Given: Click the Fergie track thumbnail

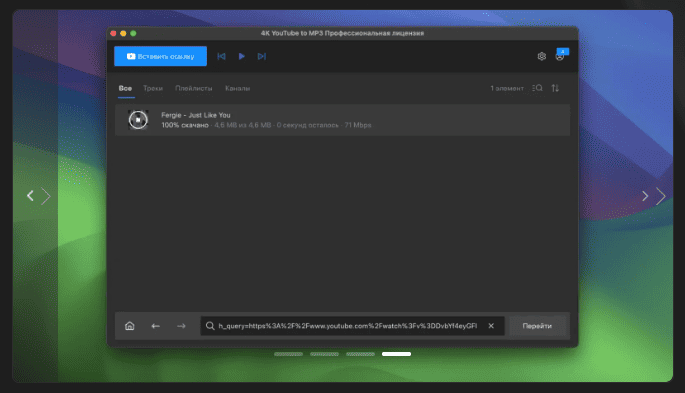Looking at the screenshot, I should pyautogui.click(x=138, y=120).
